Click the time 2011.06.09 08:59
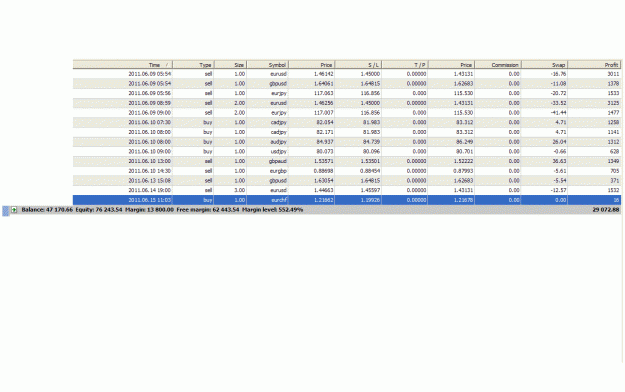The width and height of the screenshot is (625, 392). pos(149,103)
